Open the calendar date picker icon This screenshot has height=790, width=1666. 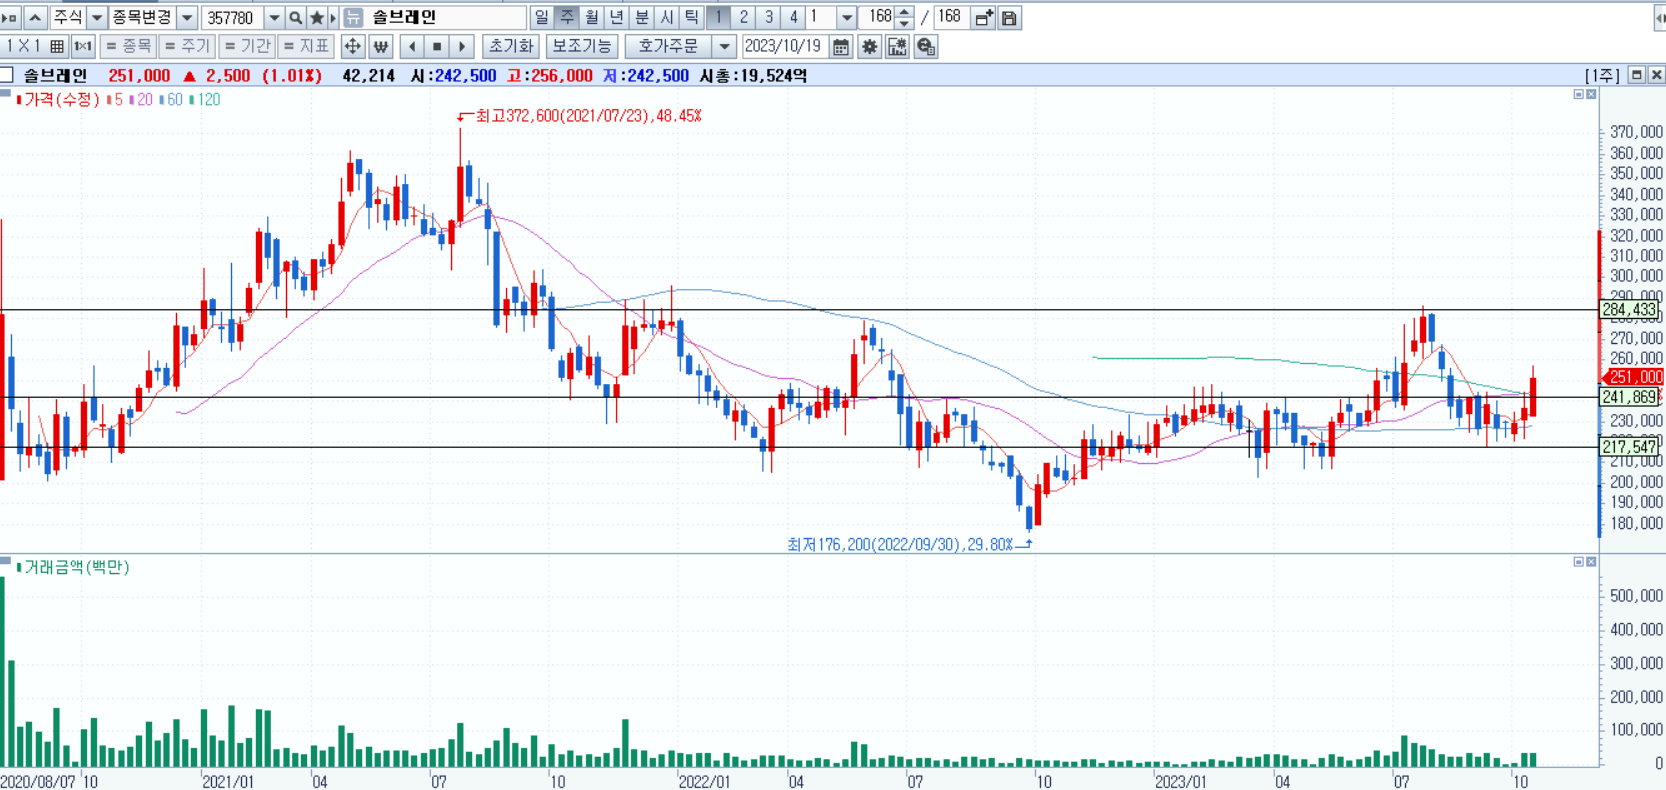click(841, 46)
